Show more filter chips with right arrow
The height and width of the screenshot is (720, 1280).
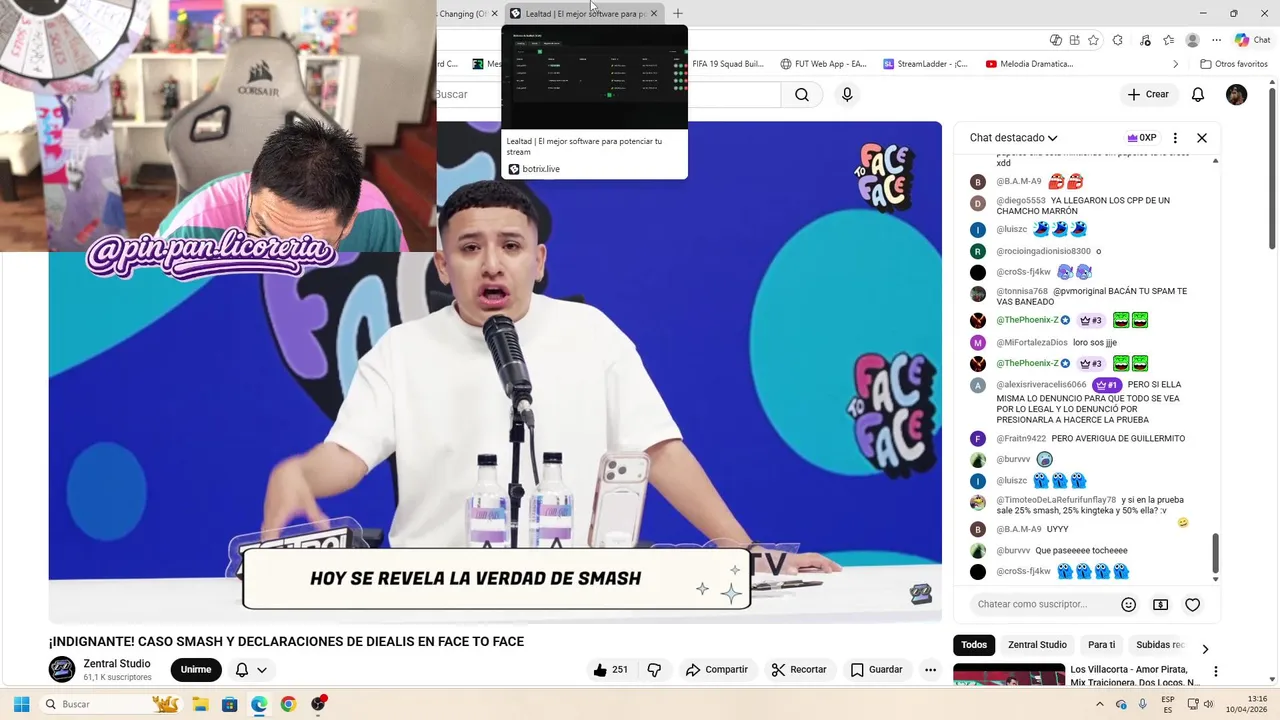(x=1205, y=649)
